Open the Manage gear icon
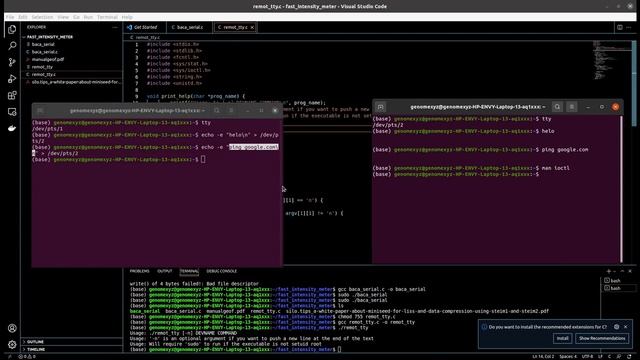Screen dimensions: 640x360 (x=12, y=344)
